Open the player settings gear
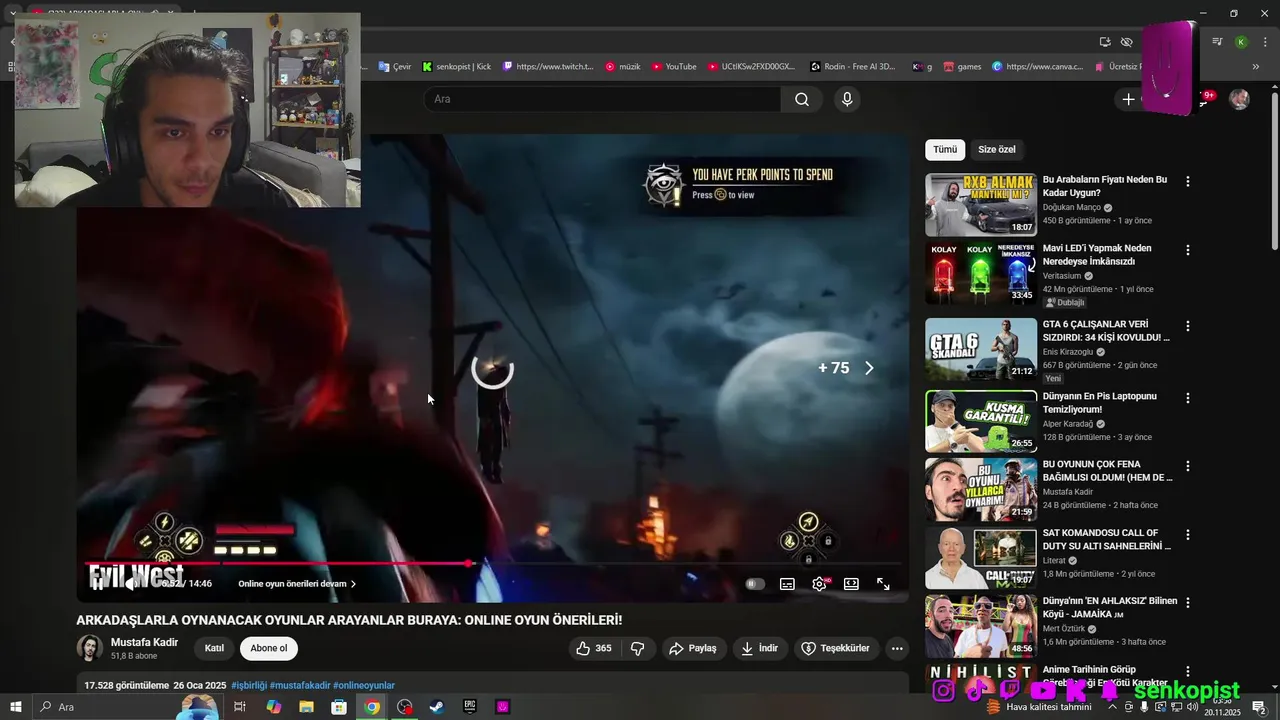This screenshot has width=1280, height=720. click(819, 584)
